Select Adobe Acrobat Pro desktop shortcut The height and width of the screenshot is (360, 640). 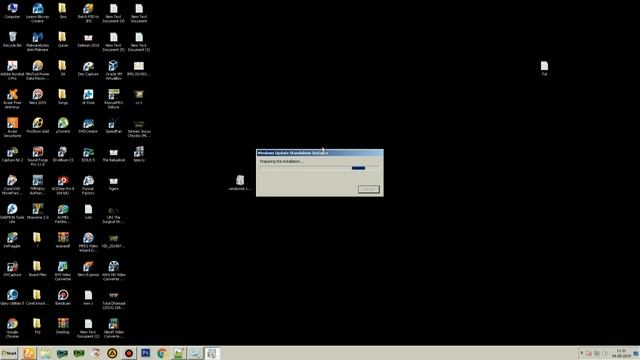click(12, 70)
